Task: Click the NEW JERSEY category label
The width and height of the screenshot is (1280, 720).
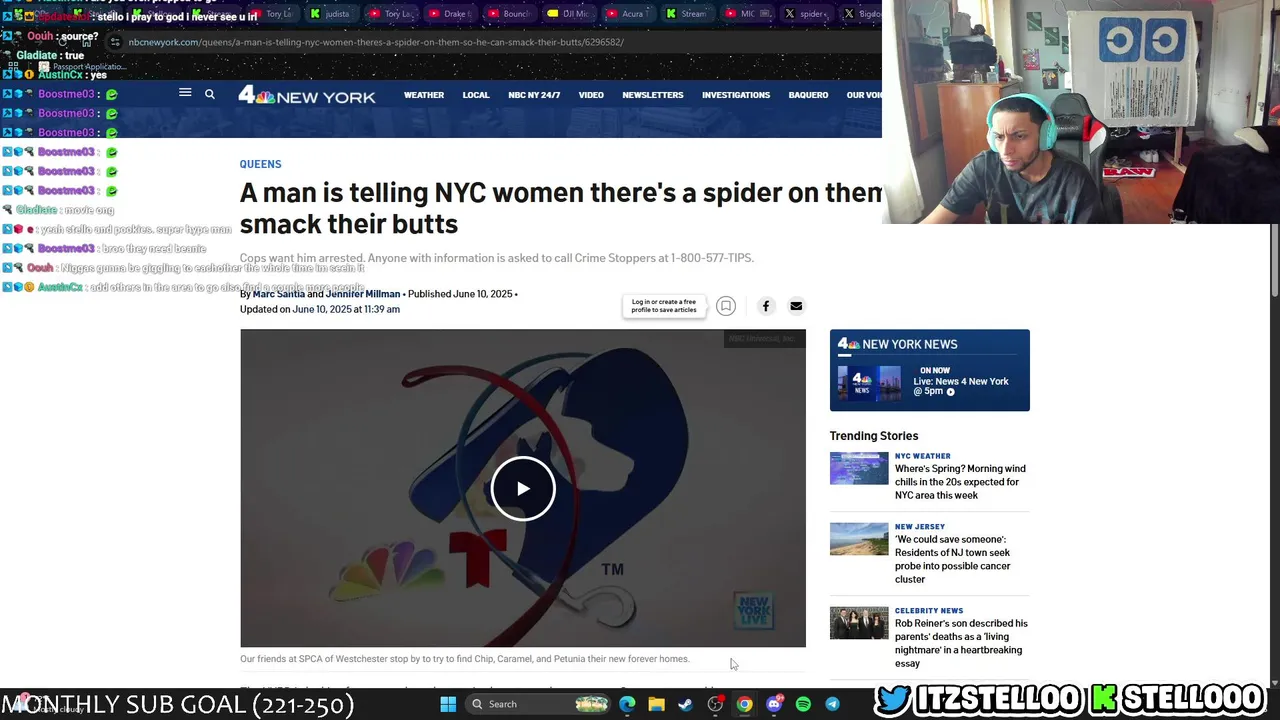Action: [x=920, y=526]
